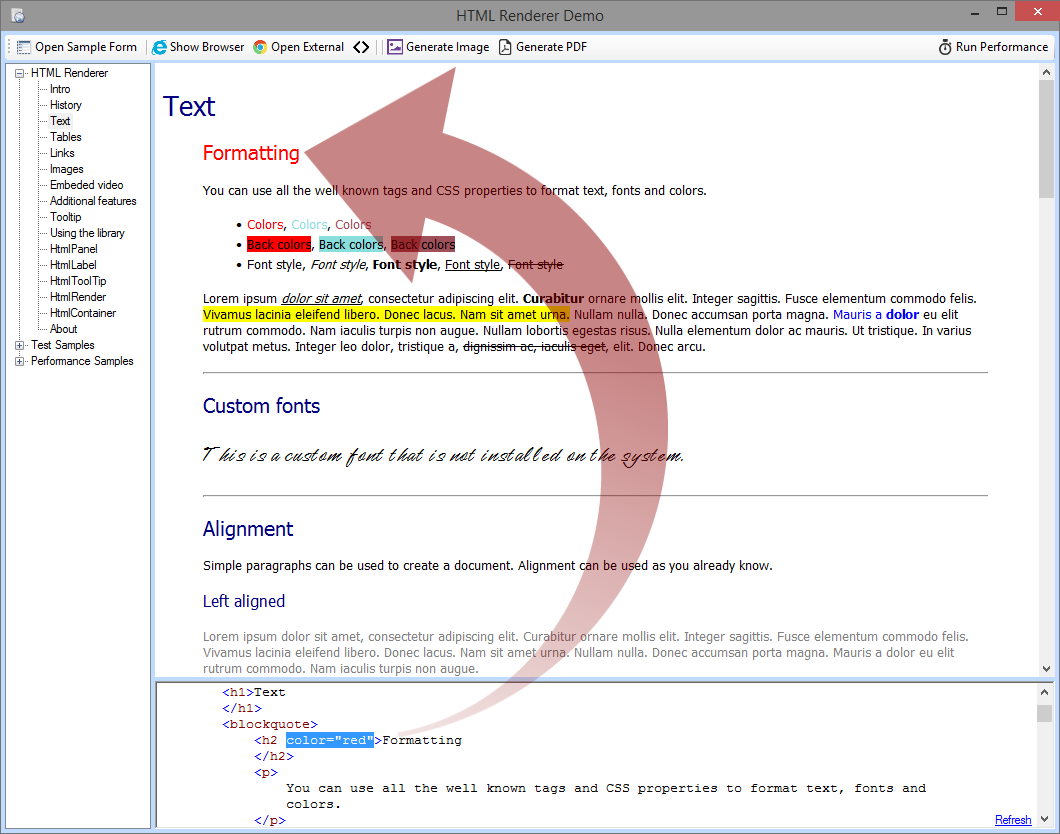Follow the blue 'Mauris a dolor' link
This screenshot has height=834, width=1060.
point(875,315)
